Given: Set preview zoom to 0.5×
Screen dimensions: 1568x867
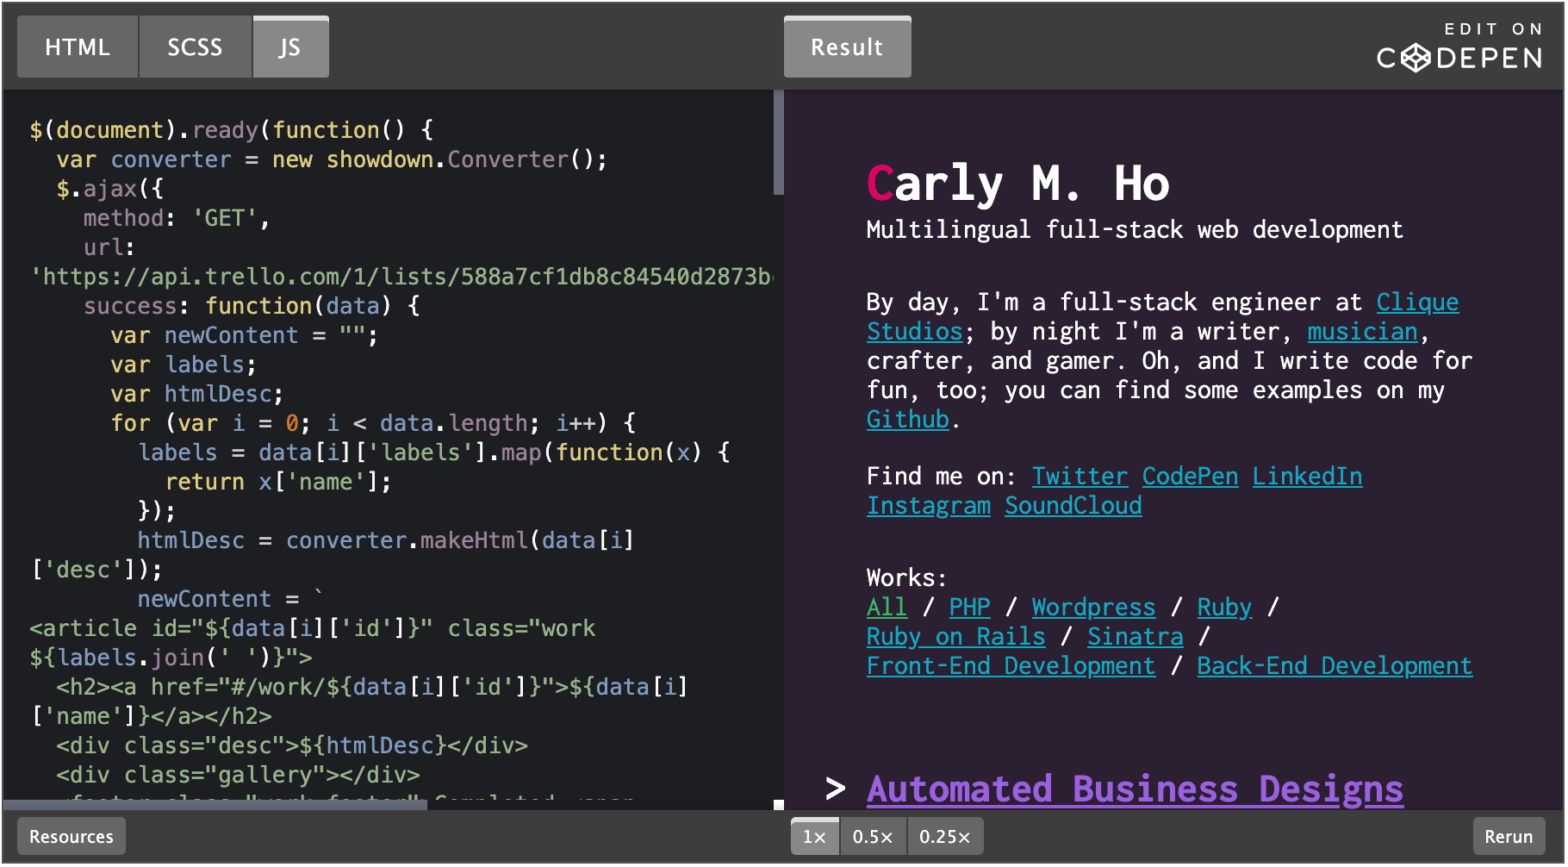Looking at the screenshot, I should [873, 837].
